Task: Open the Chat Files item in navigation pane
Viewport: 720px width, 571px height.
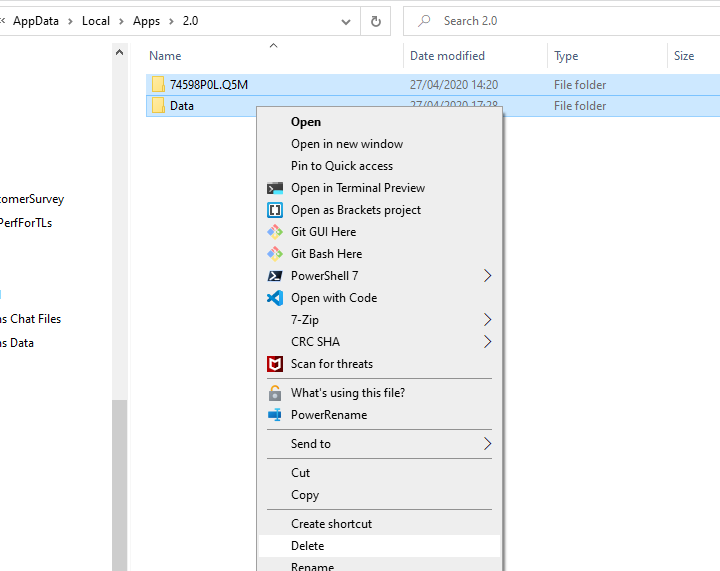Action: click(30, 319)
